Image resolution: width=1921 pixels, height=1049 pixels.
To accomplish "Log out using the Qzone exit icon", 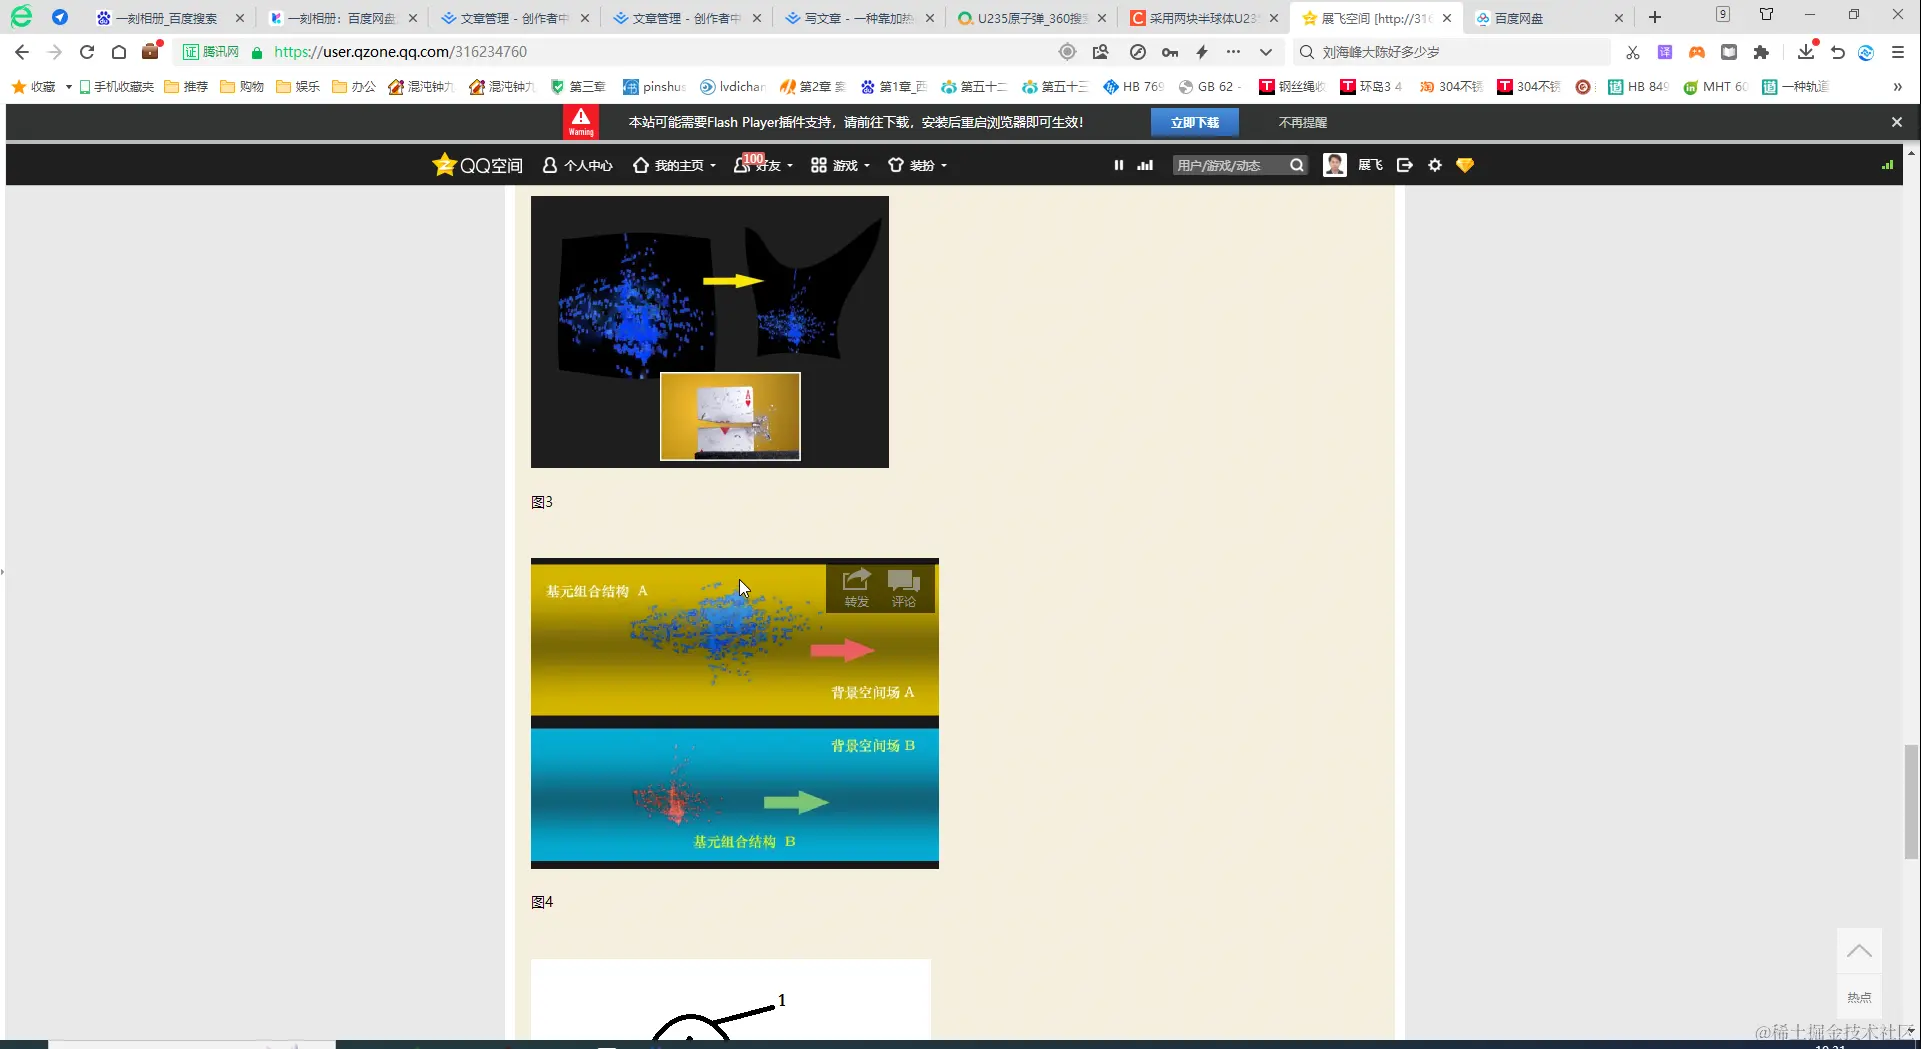I will (x=1405, y=165).
